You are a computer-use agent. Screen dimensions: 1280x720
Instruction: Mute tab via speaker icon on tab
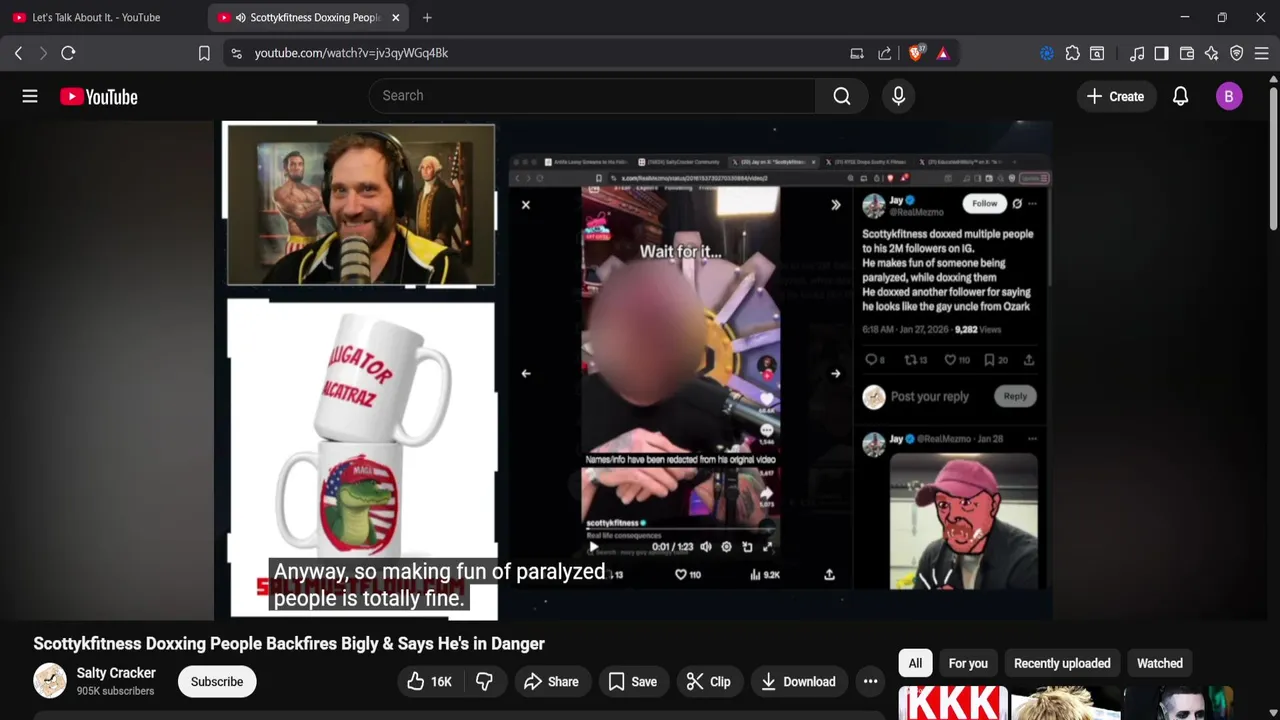pos(240,17)
